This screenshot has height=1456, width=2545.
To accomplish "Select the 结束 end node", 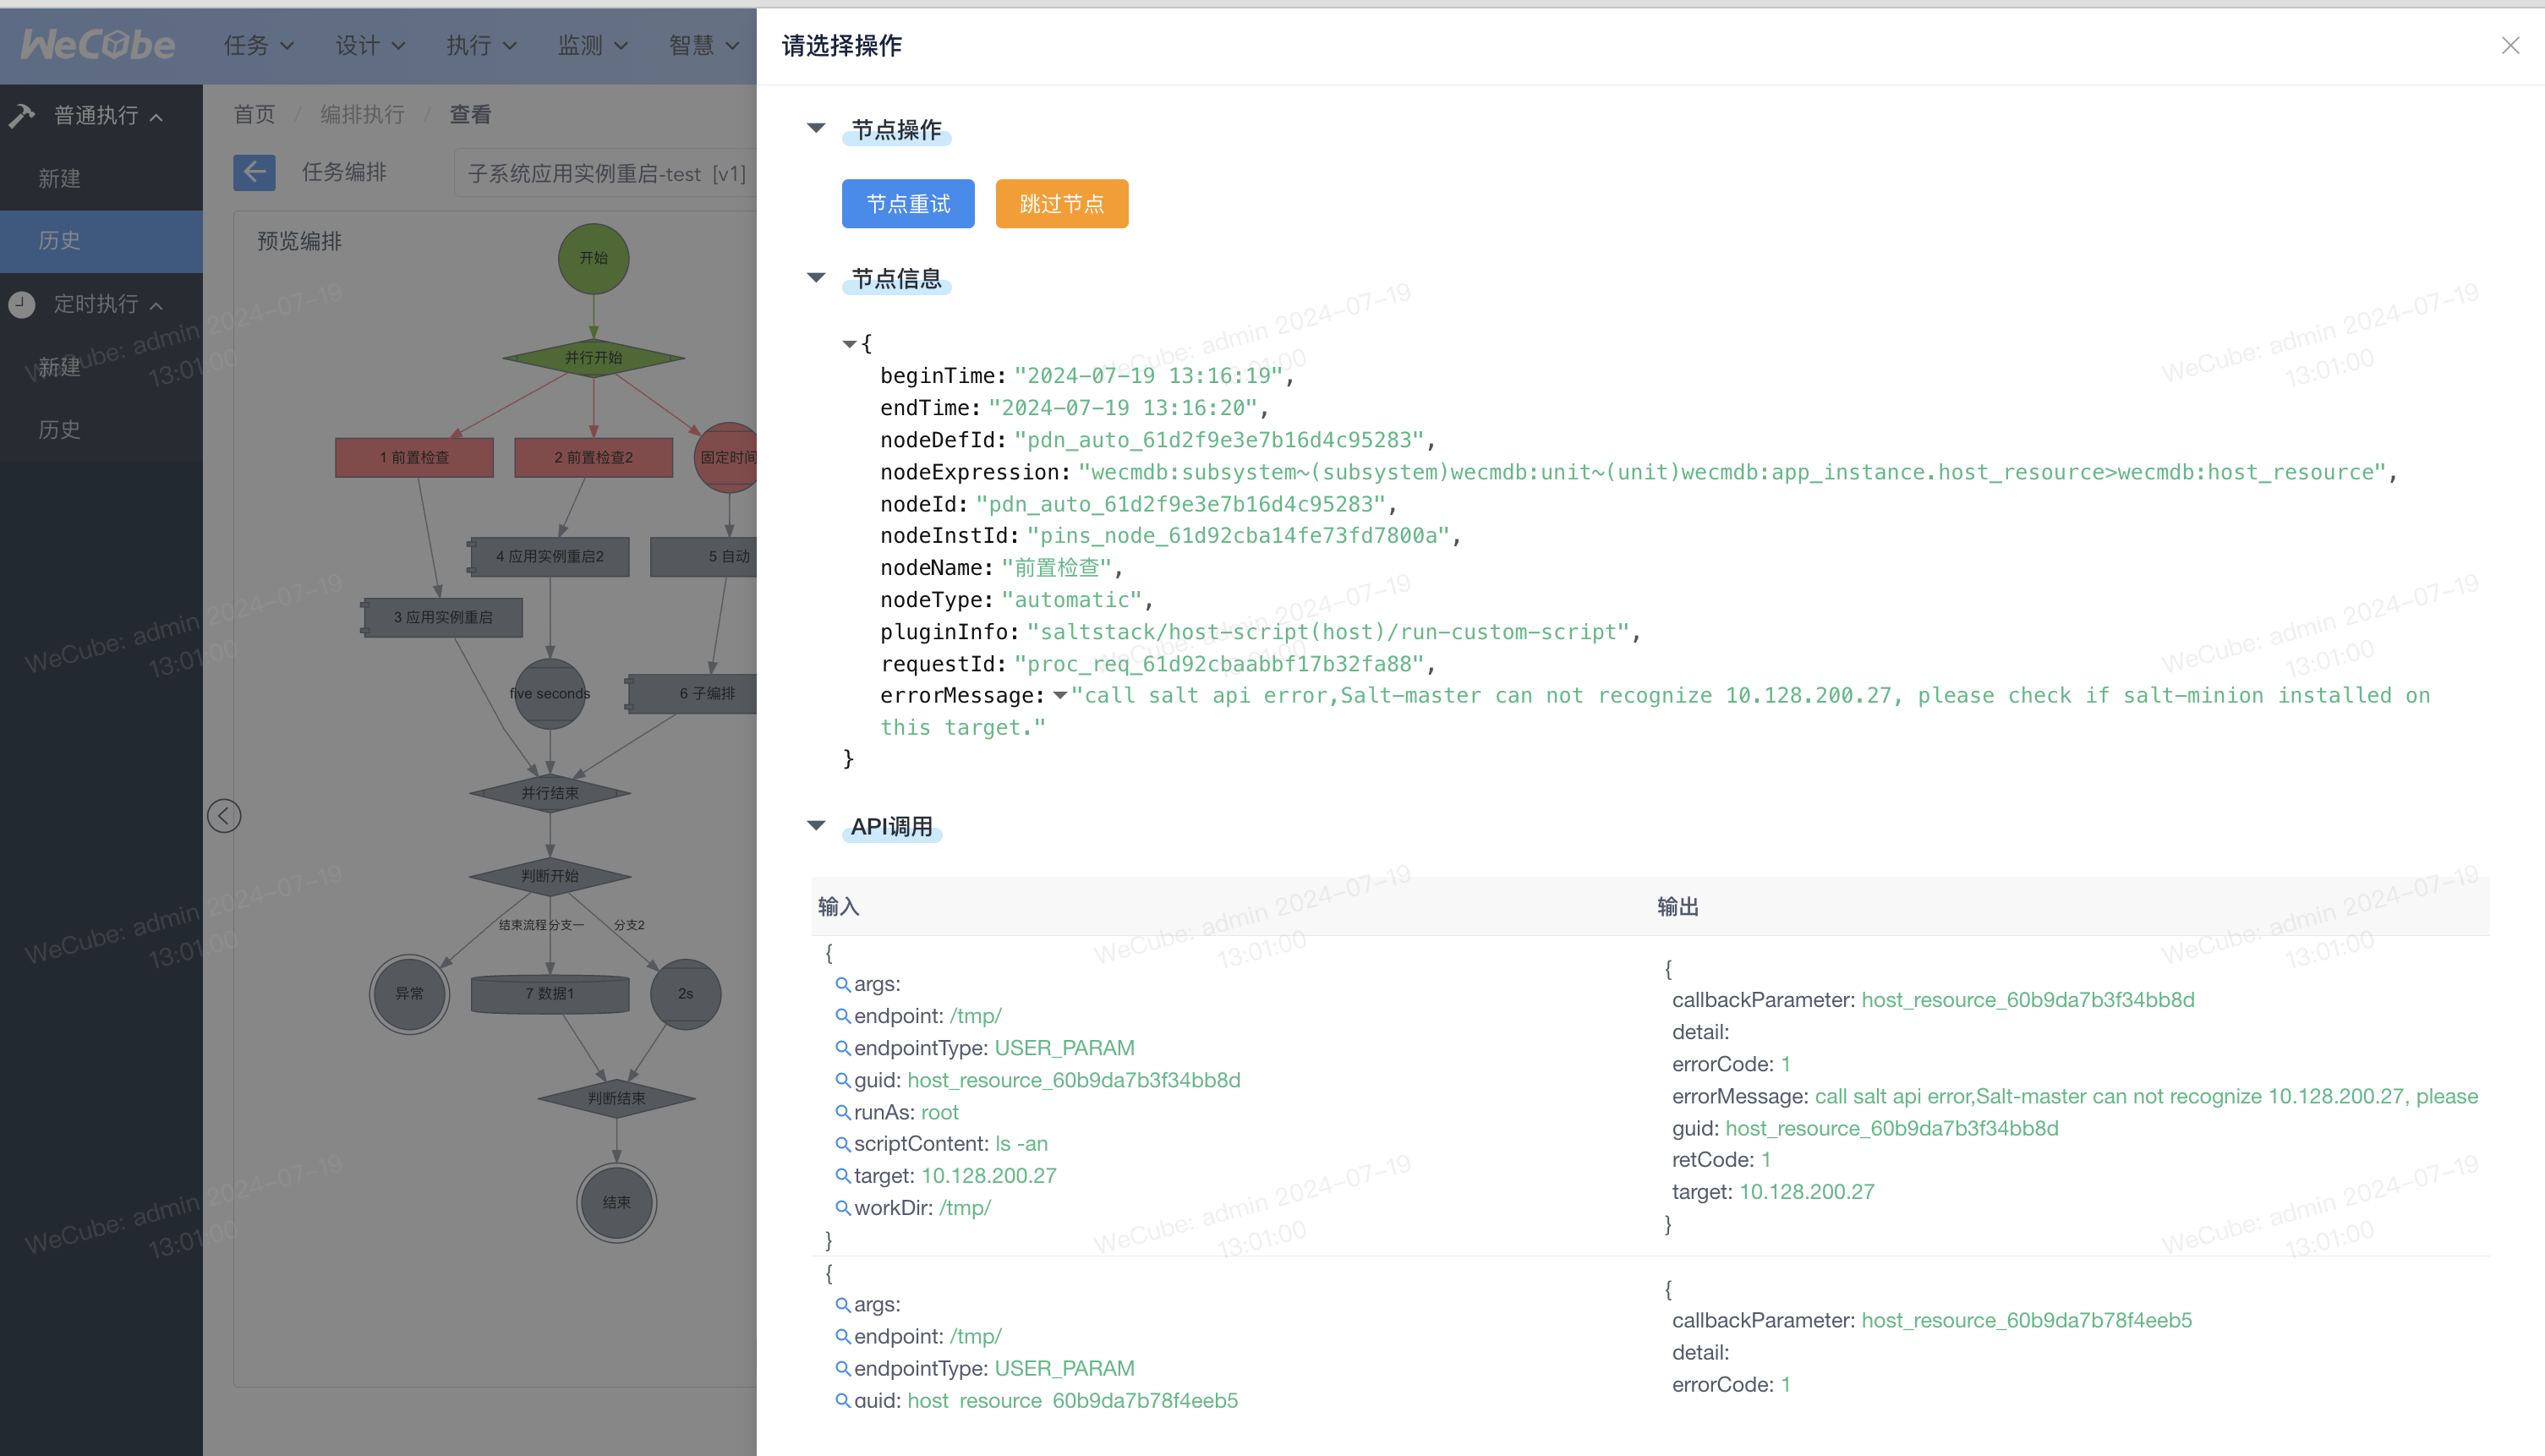I will 617,1202.
